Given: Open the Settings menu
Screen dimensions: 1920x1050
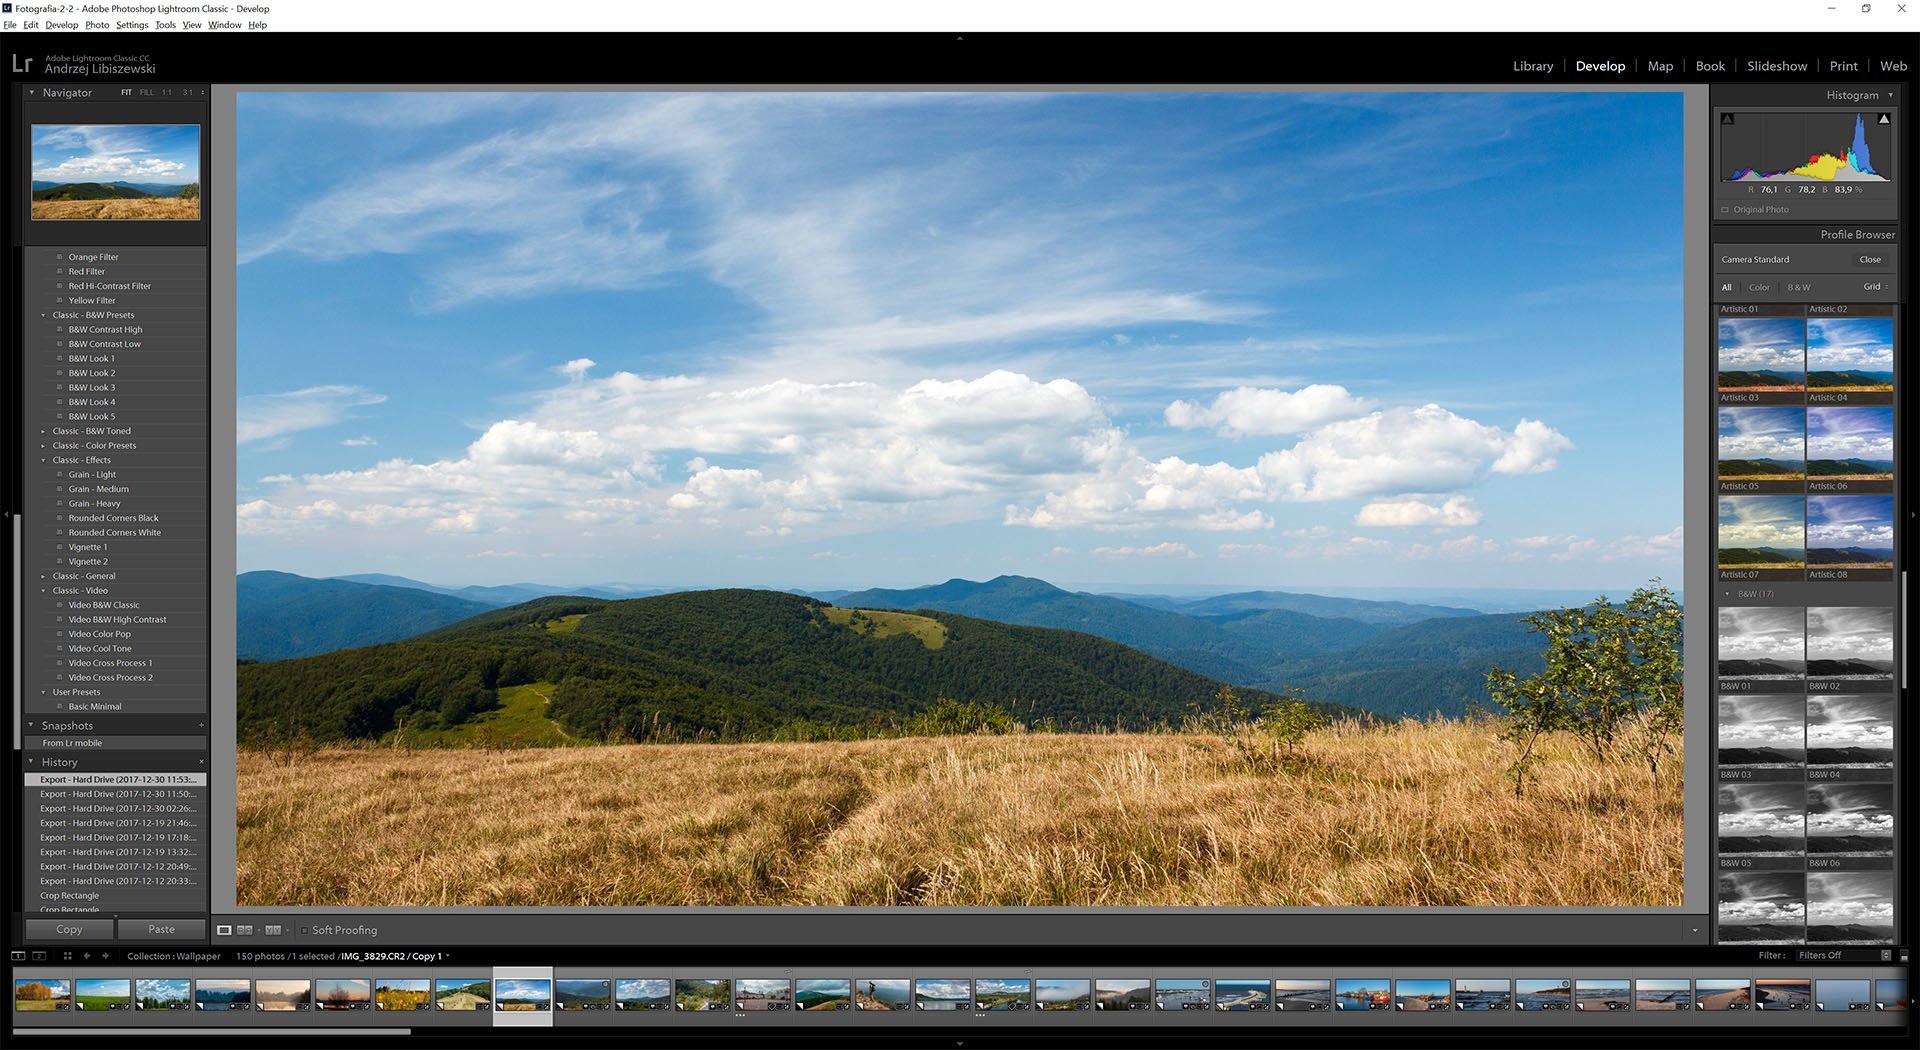Looking at the screenshot, I should point(131,25).
